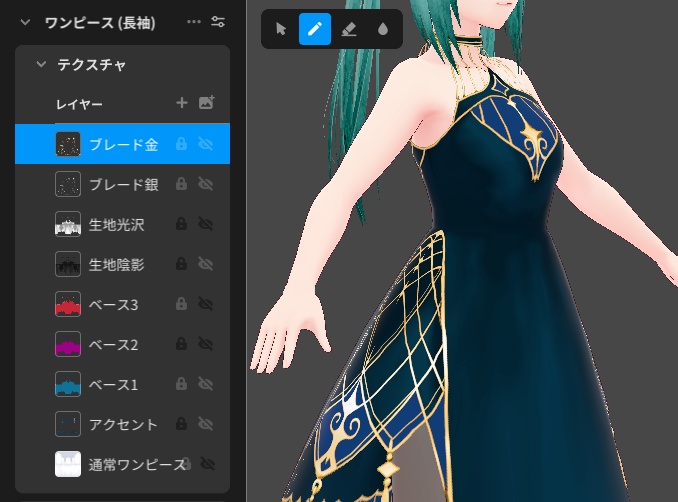Open the sliders settings icon for ワンピース (長袖)
The width and height of the screenshot is (678, 502).
(218, 22)
